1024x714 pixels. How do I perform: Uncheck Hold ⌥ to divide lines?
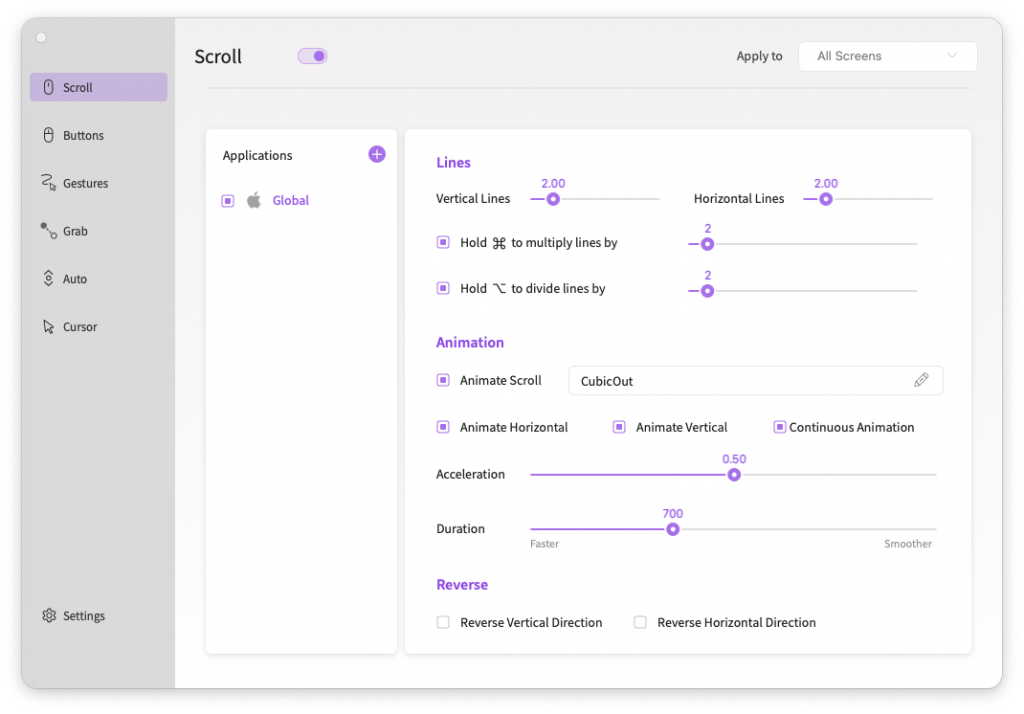coord(443,288)
